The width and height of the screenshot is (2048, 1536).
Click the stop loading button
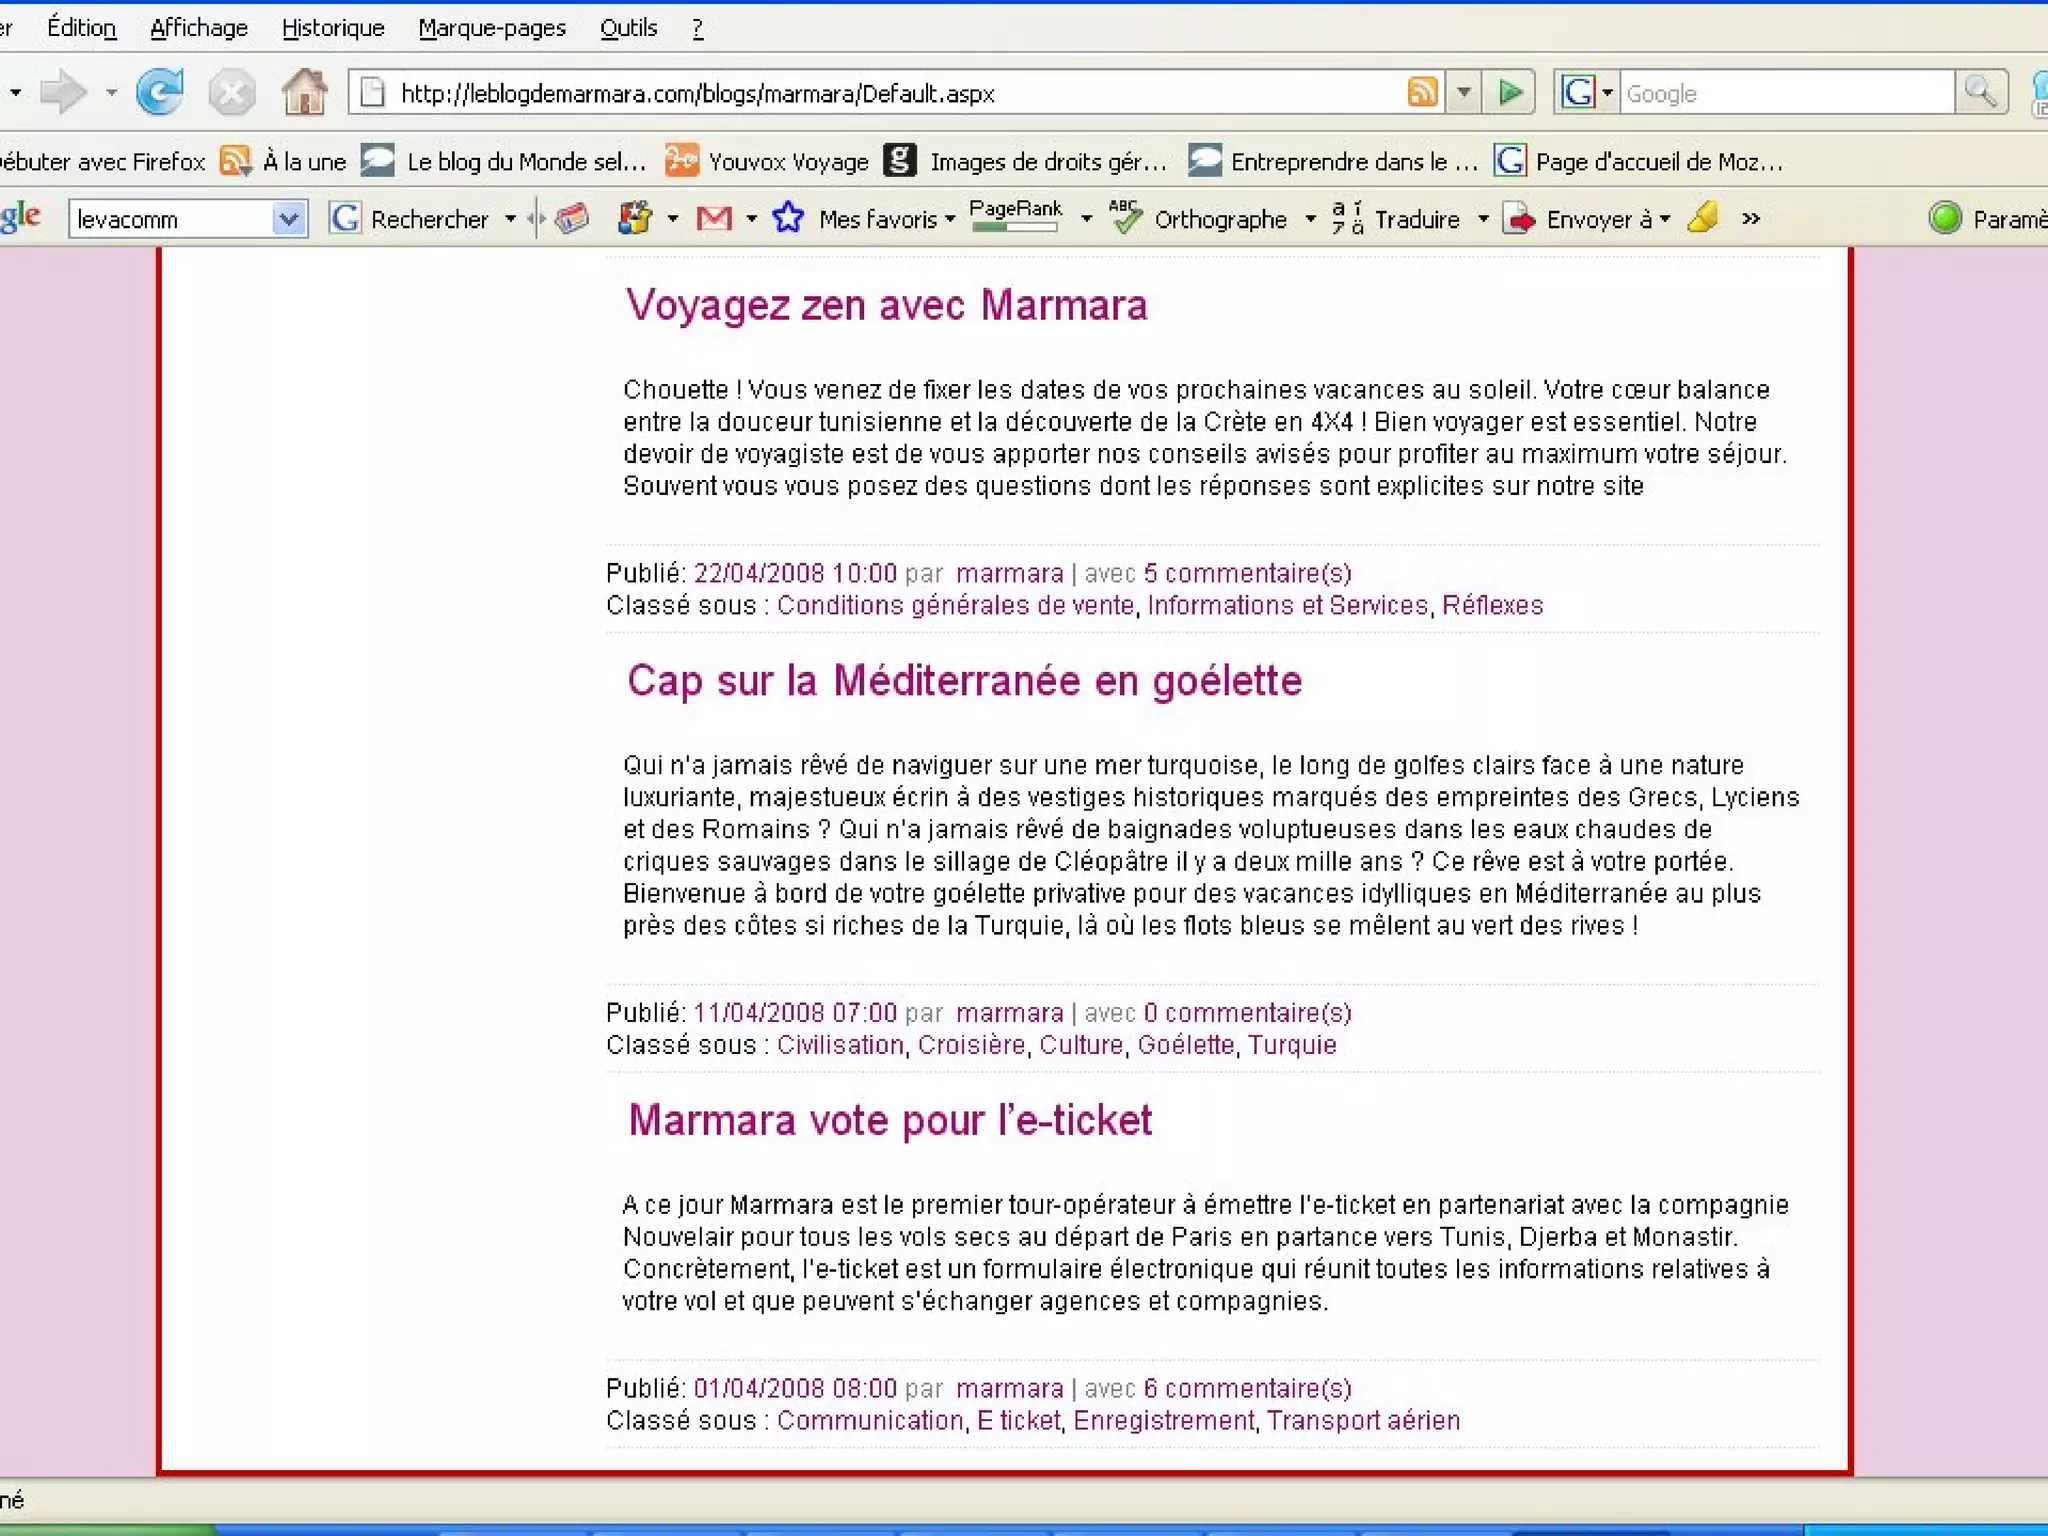coord(232,93)
